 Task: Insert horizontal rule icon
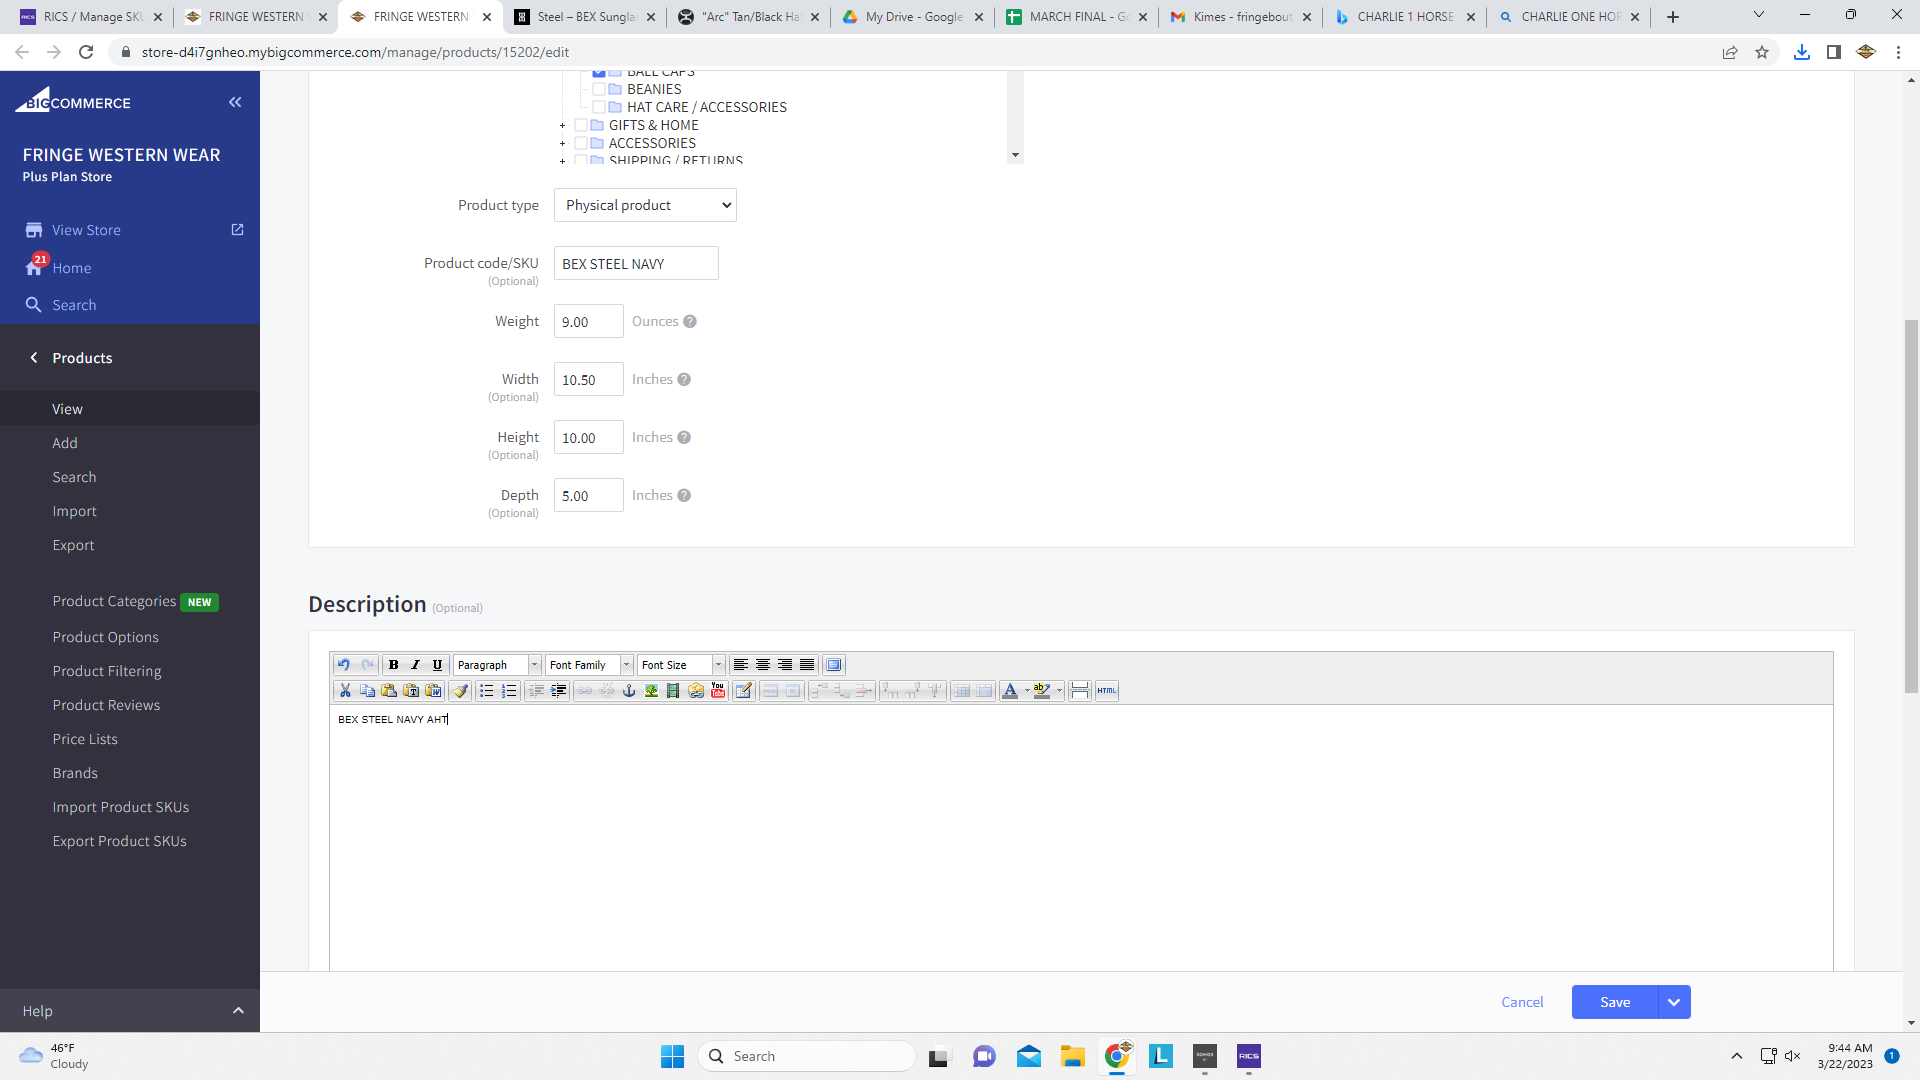[x=1080, y=691]
